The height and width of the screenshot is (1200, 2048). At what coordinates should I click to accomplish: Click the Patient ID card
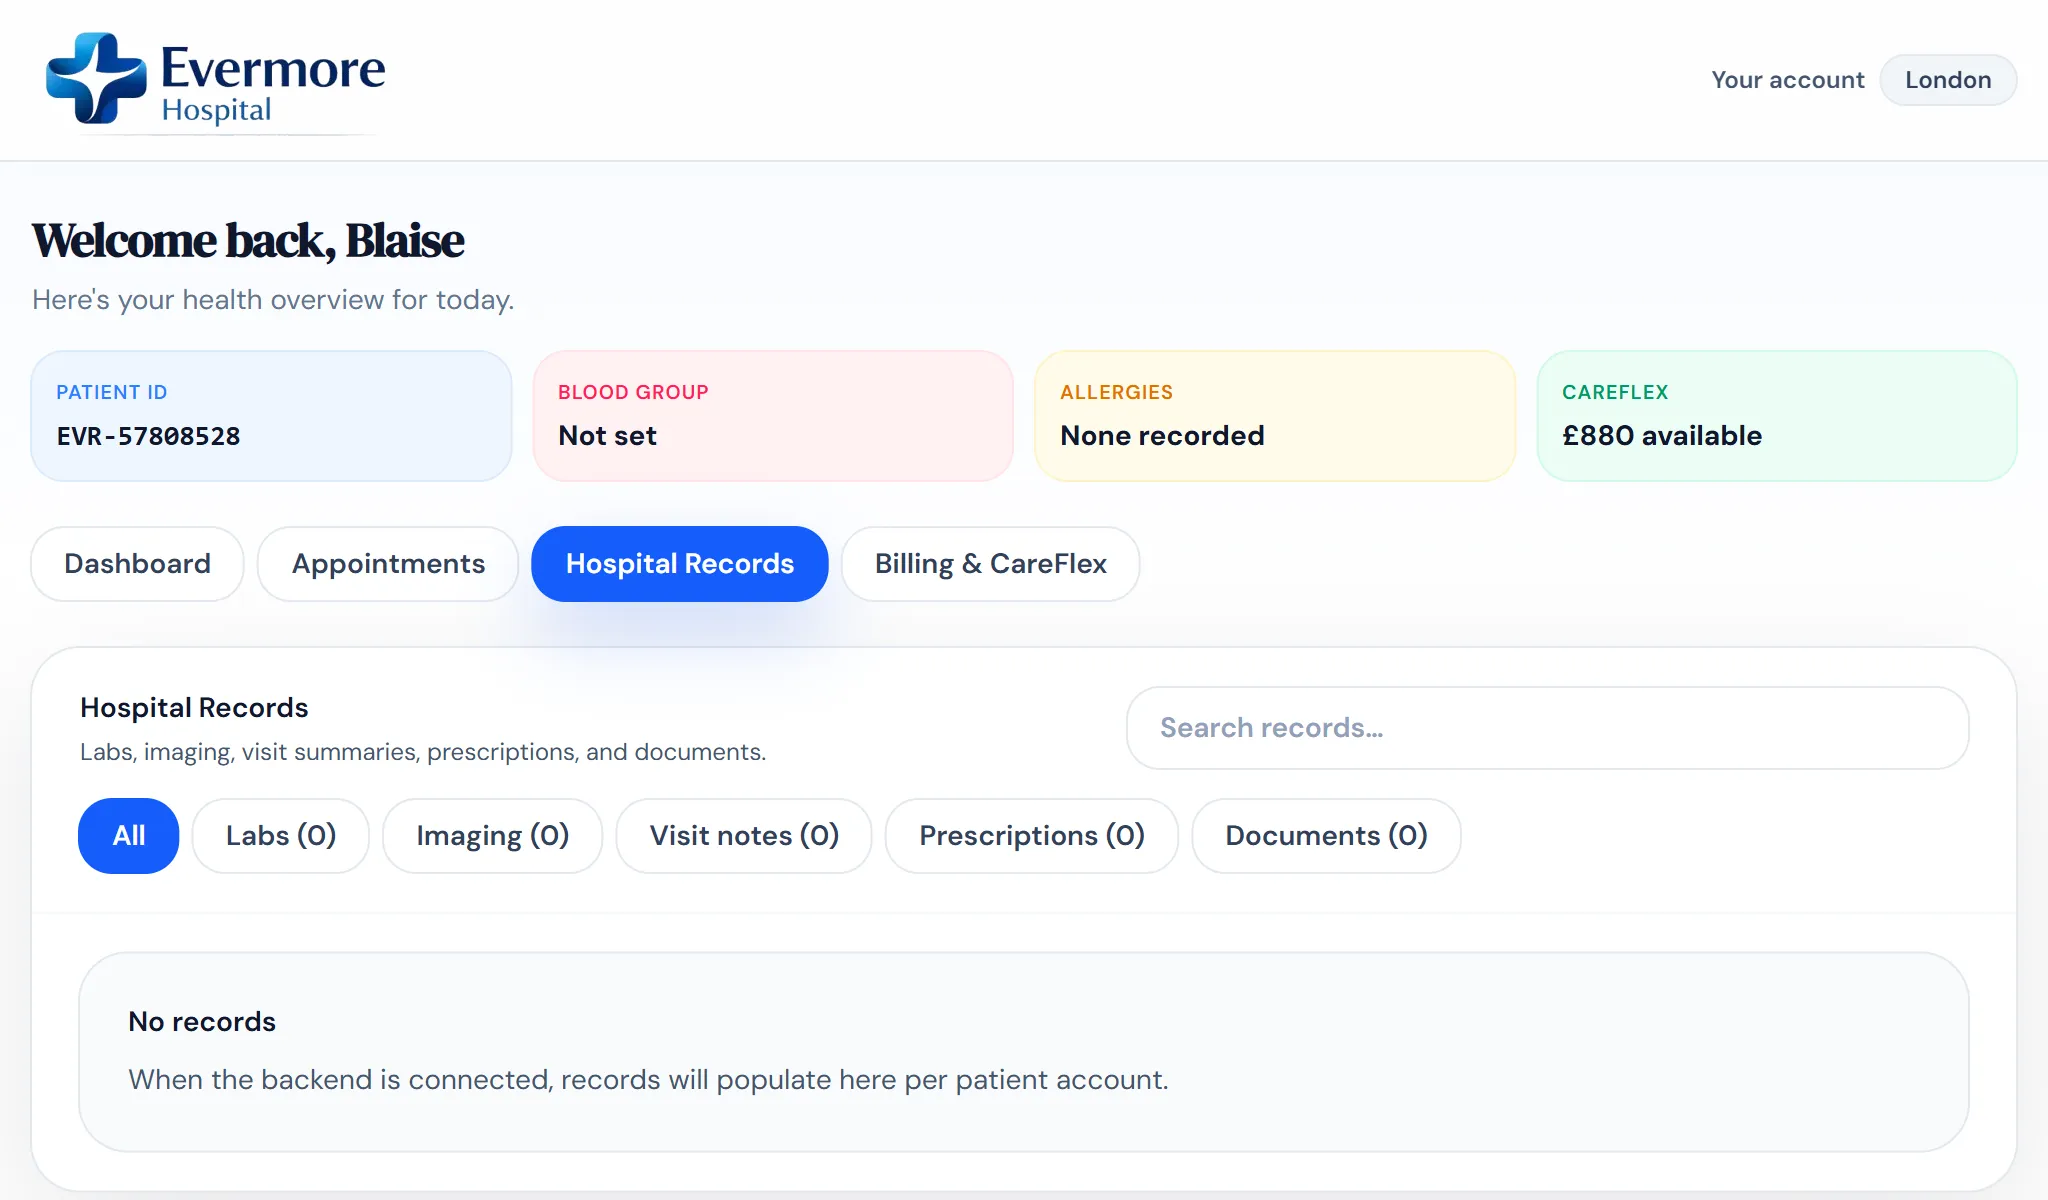(x=271, y=416)
